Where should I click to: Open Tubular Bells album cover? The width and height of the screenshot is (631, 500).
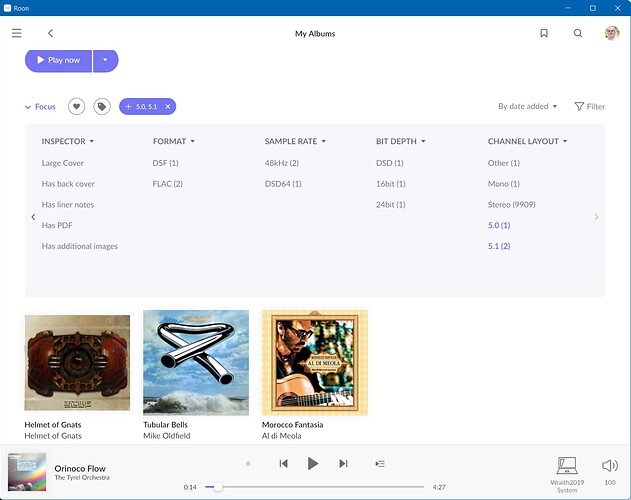(196, 363)
